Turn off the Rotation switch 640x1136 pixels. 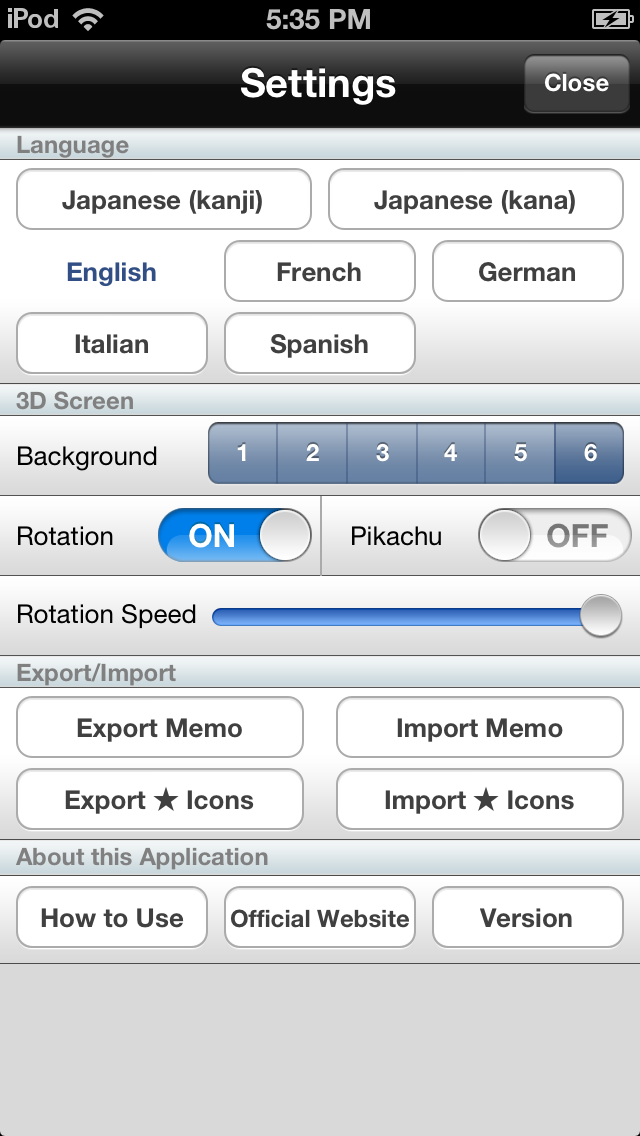coord(234,536)
